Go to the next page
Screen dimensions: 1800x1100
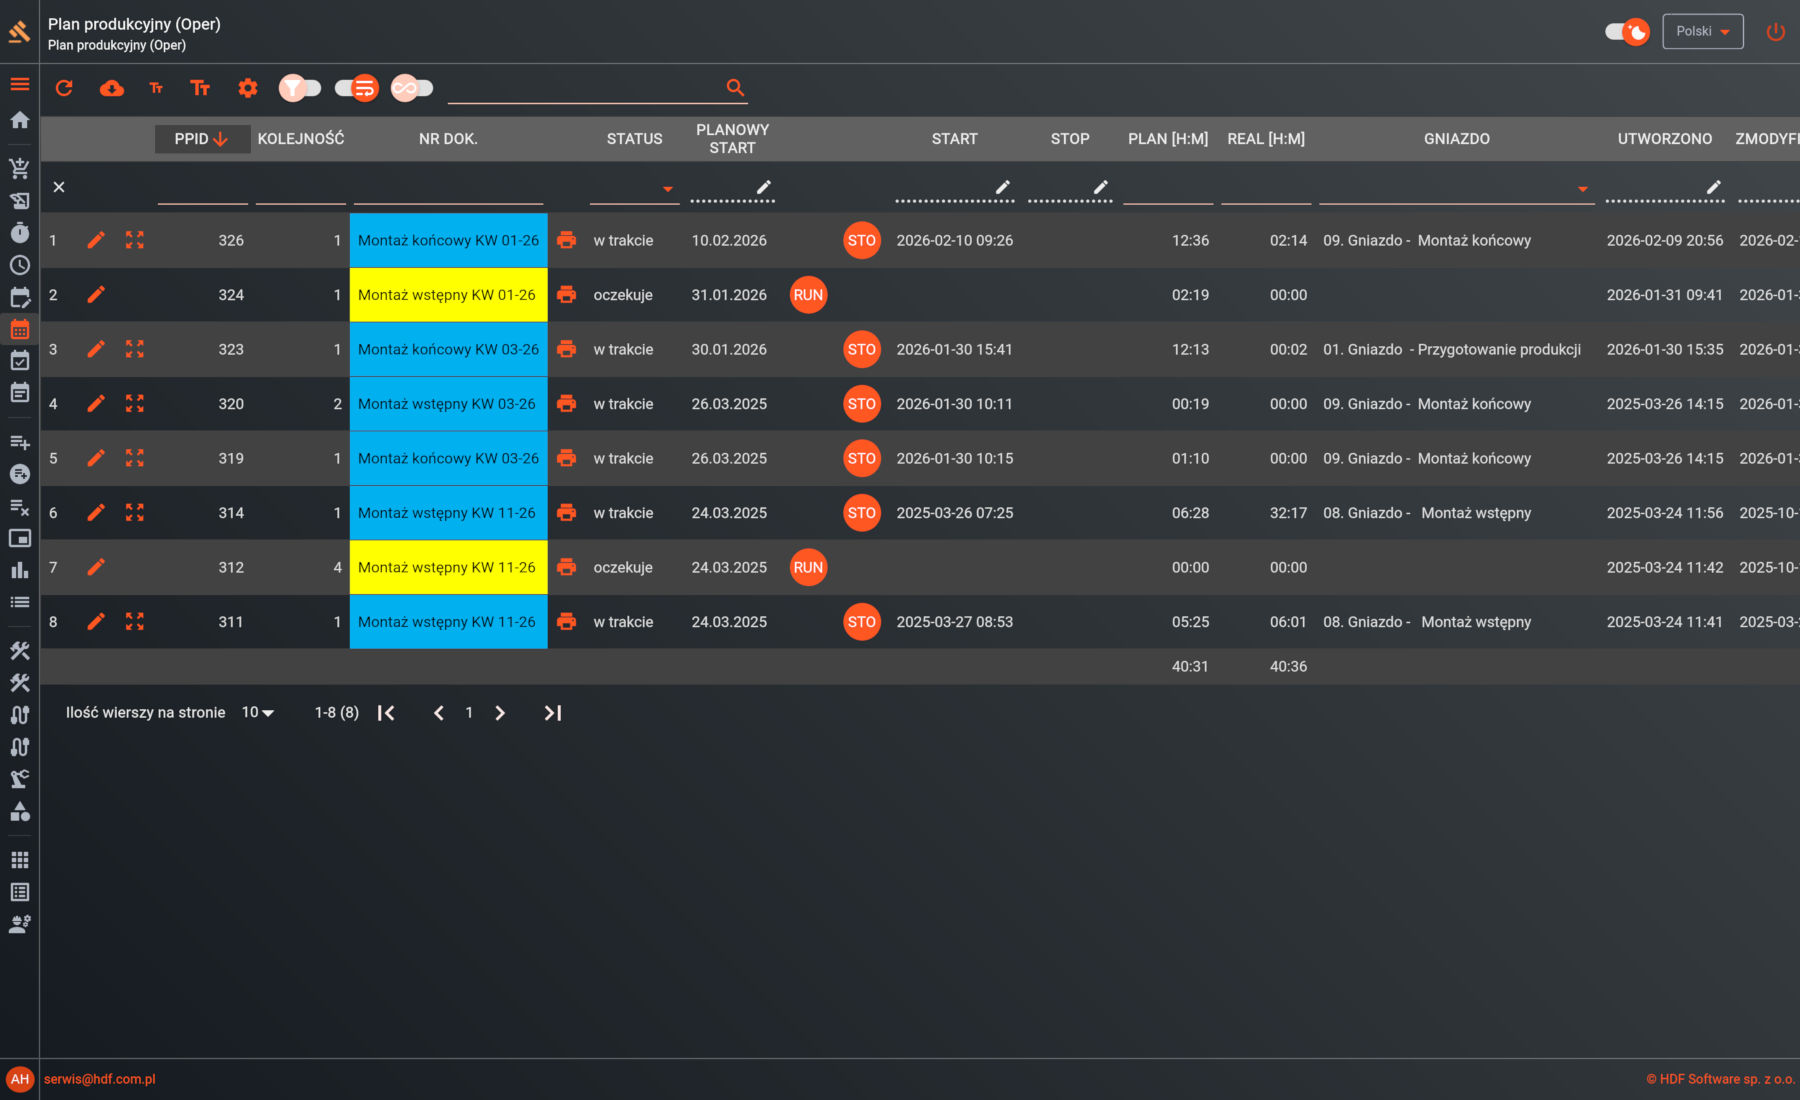coord(500,713)
